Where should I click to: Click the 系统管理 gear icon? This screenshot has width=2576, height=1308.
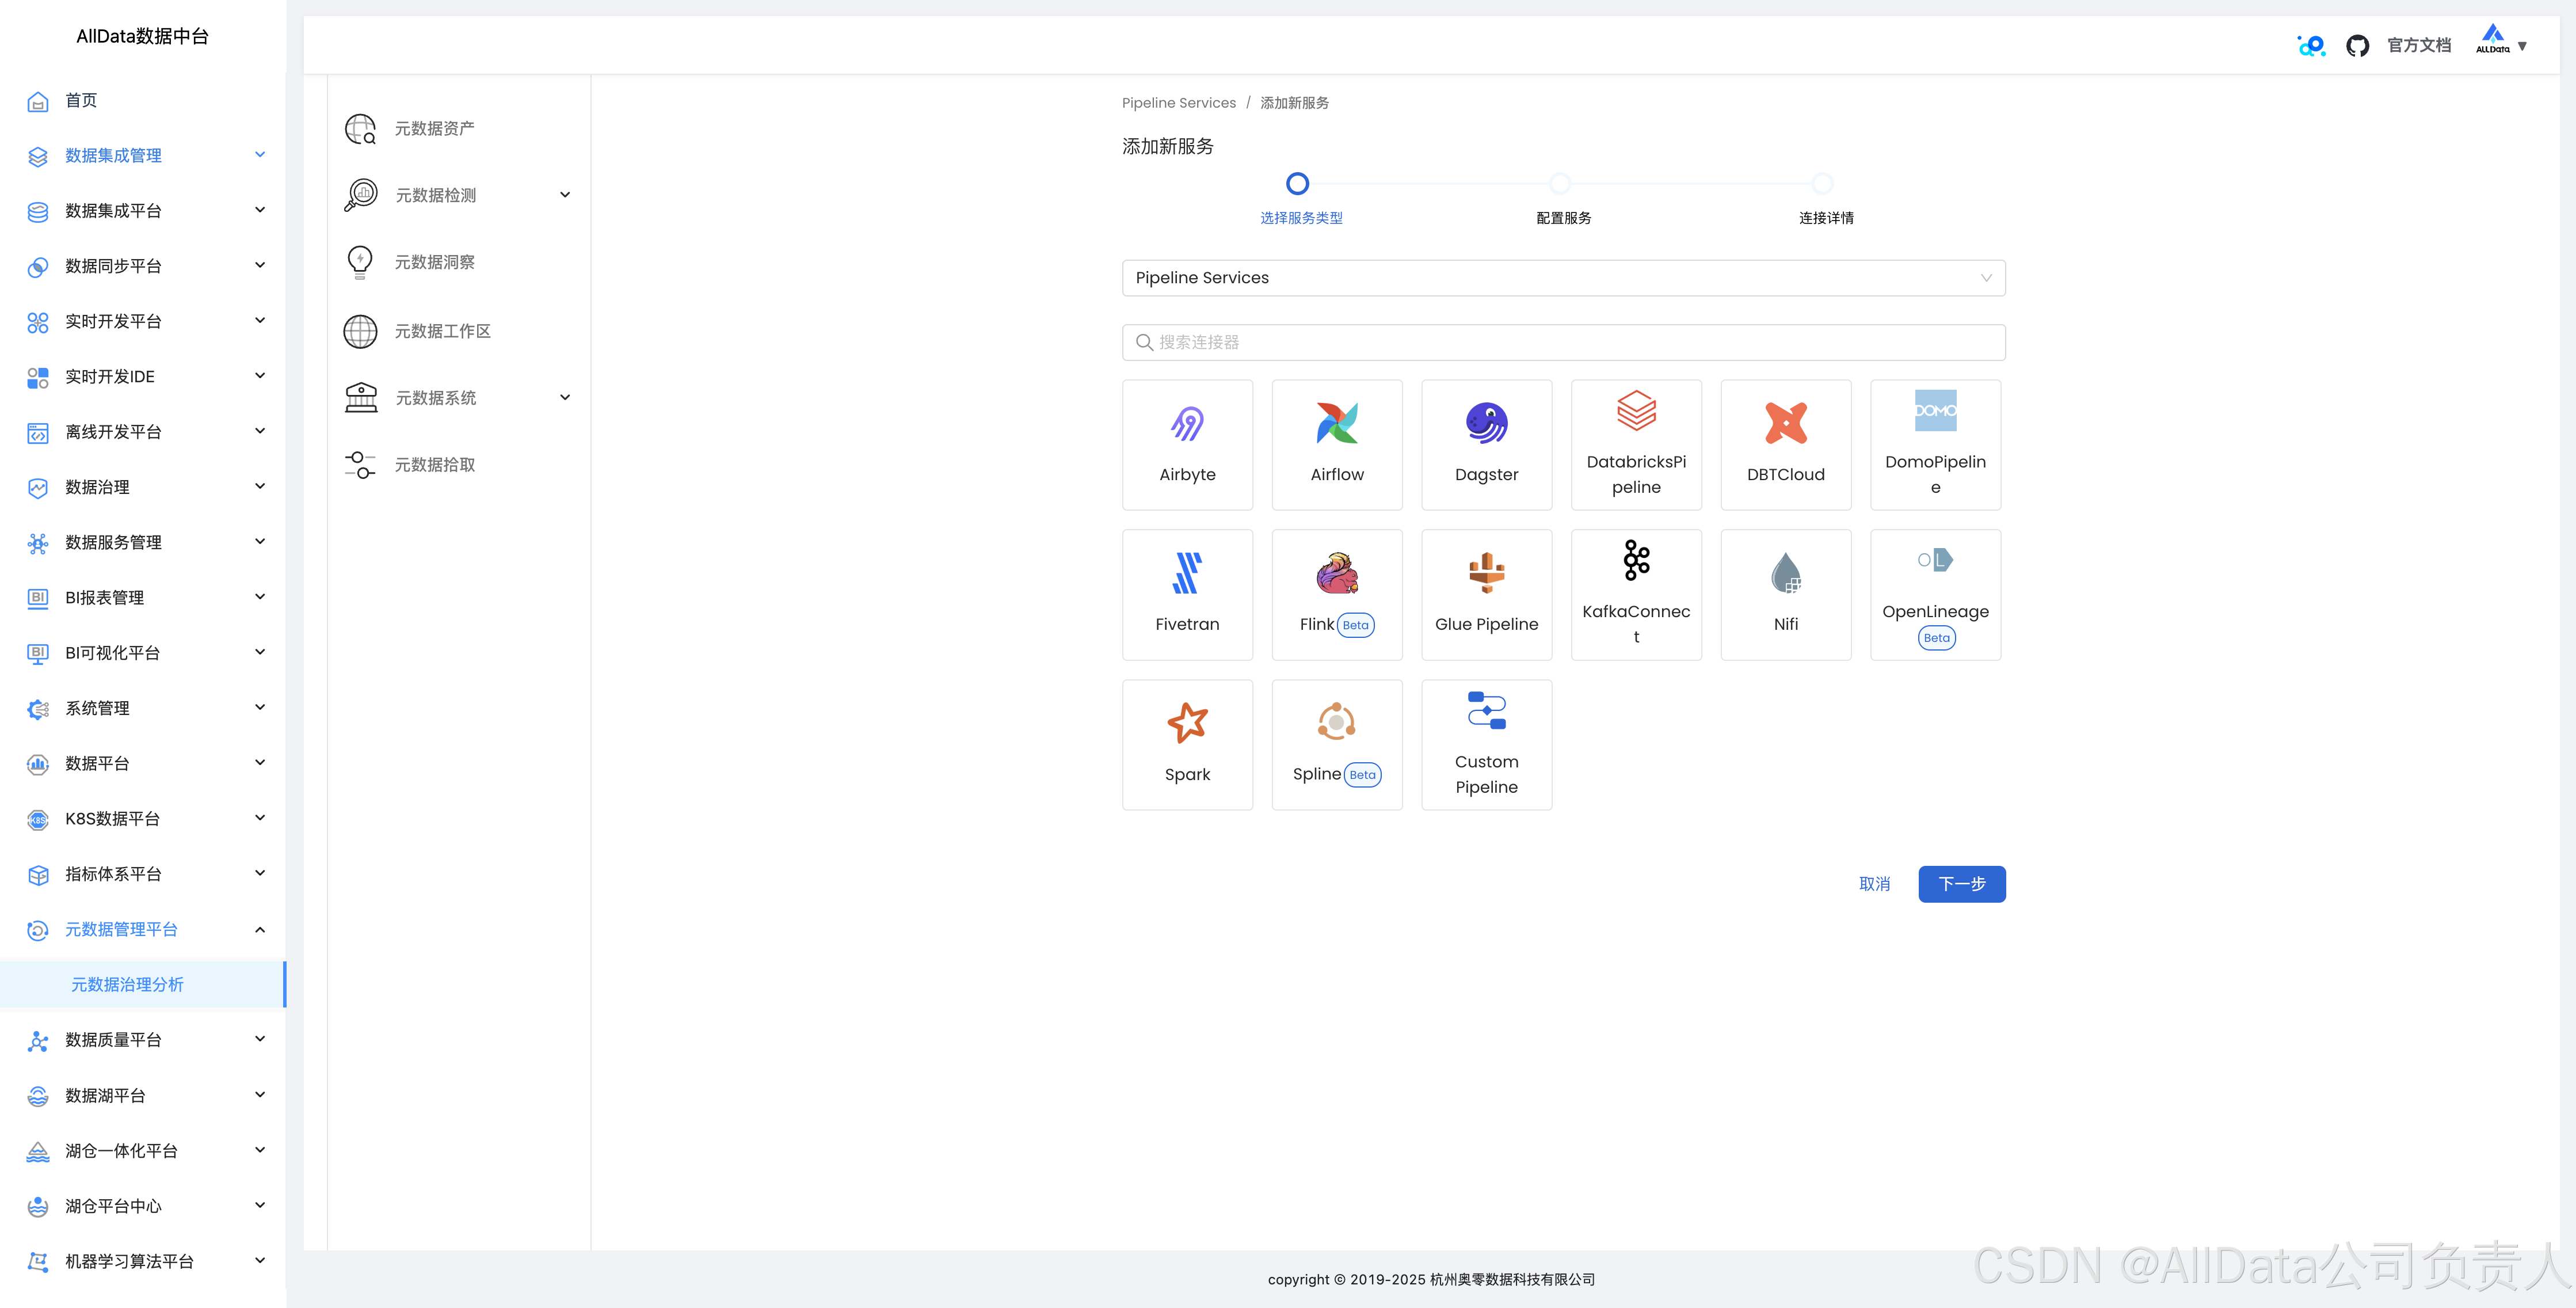(x=38, y=709)
